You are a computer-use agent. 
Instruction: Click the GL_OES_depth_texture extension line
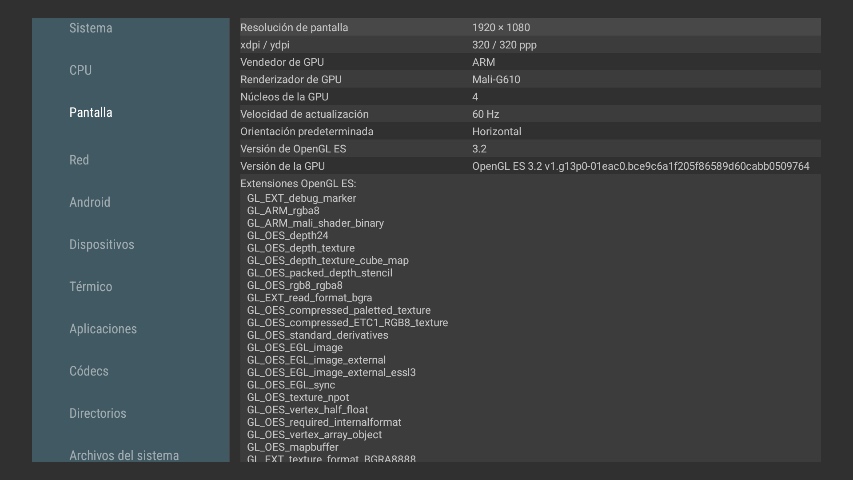pyautogui.click(x=301, y=248)
